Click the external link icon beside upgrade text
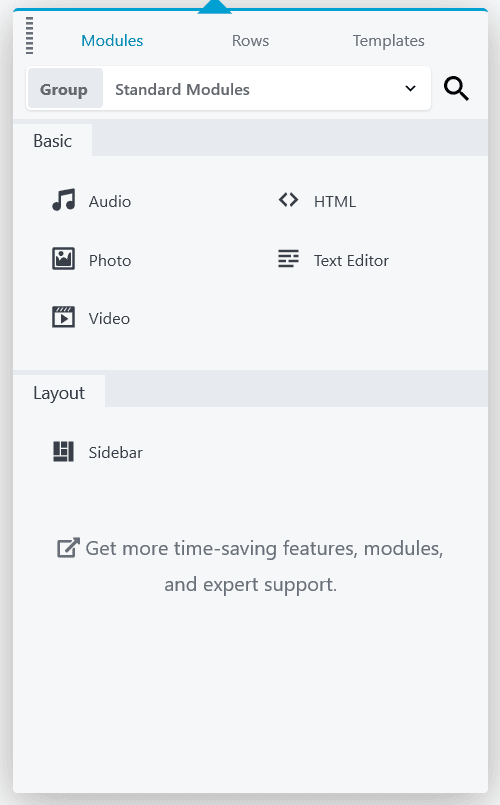Viewport: 500px width, 805px height. (x=68, y=548)
